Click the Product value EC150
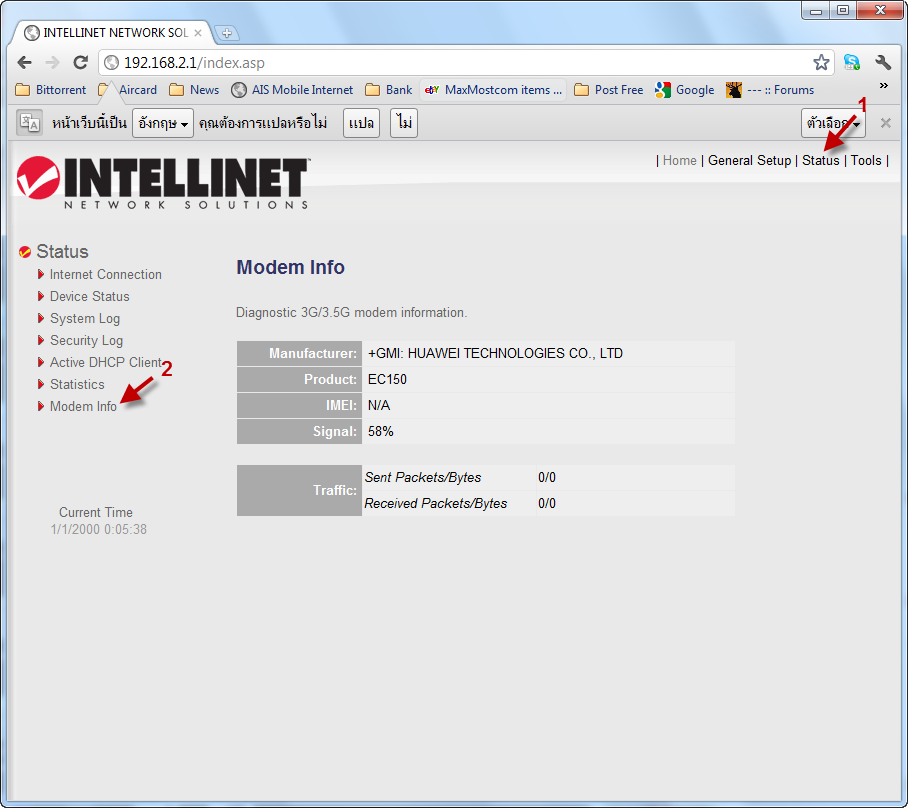 [387, 379]
